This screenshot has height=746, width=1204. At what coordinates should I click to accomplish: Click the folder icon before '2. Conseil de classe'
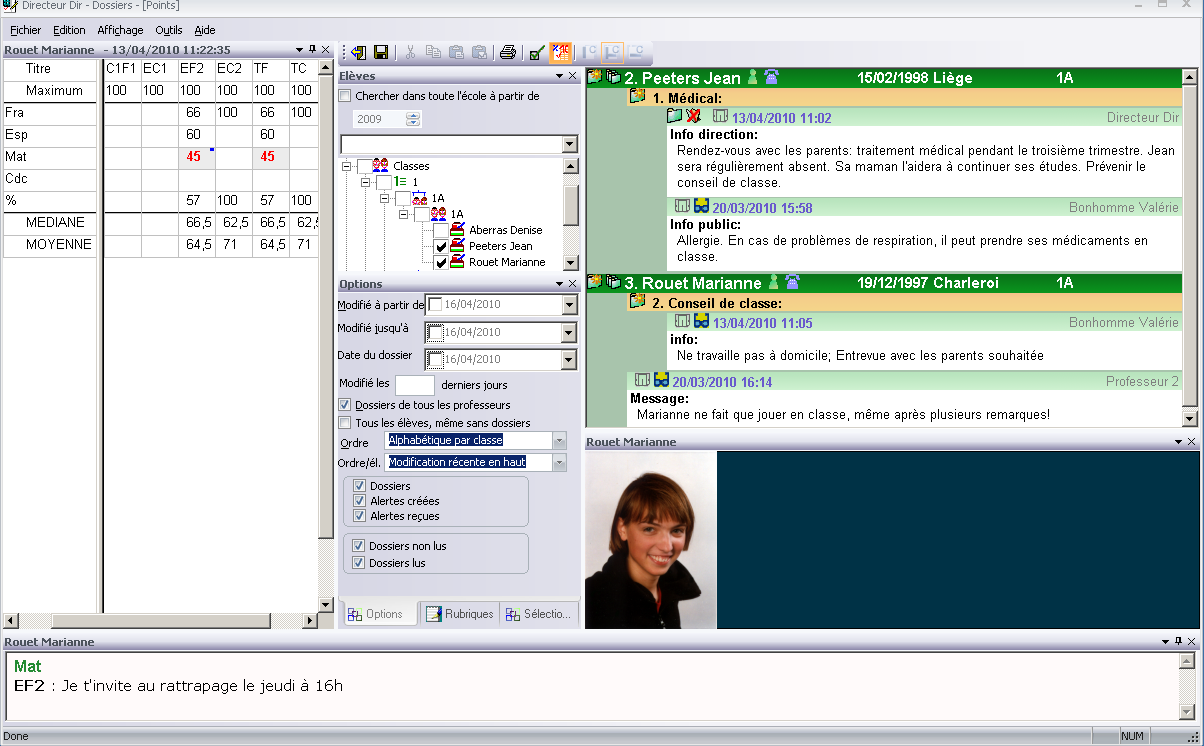tap(638, 302)
